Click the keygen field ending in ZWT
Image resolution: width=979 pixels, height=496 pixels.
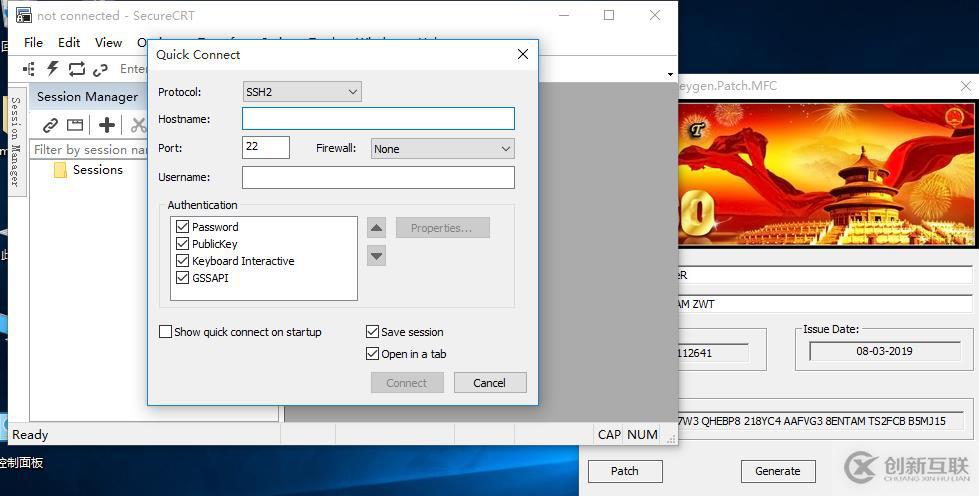tap(825, 304)
